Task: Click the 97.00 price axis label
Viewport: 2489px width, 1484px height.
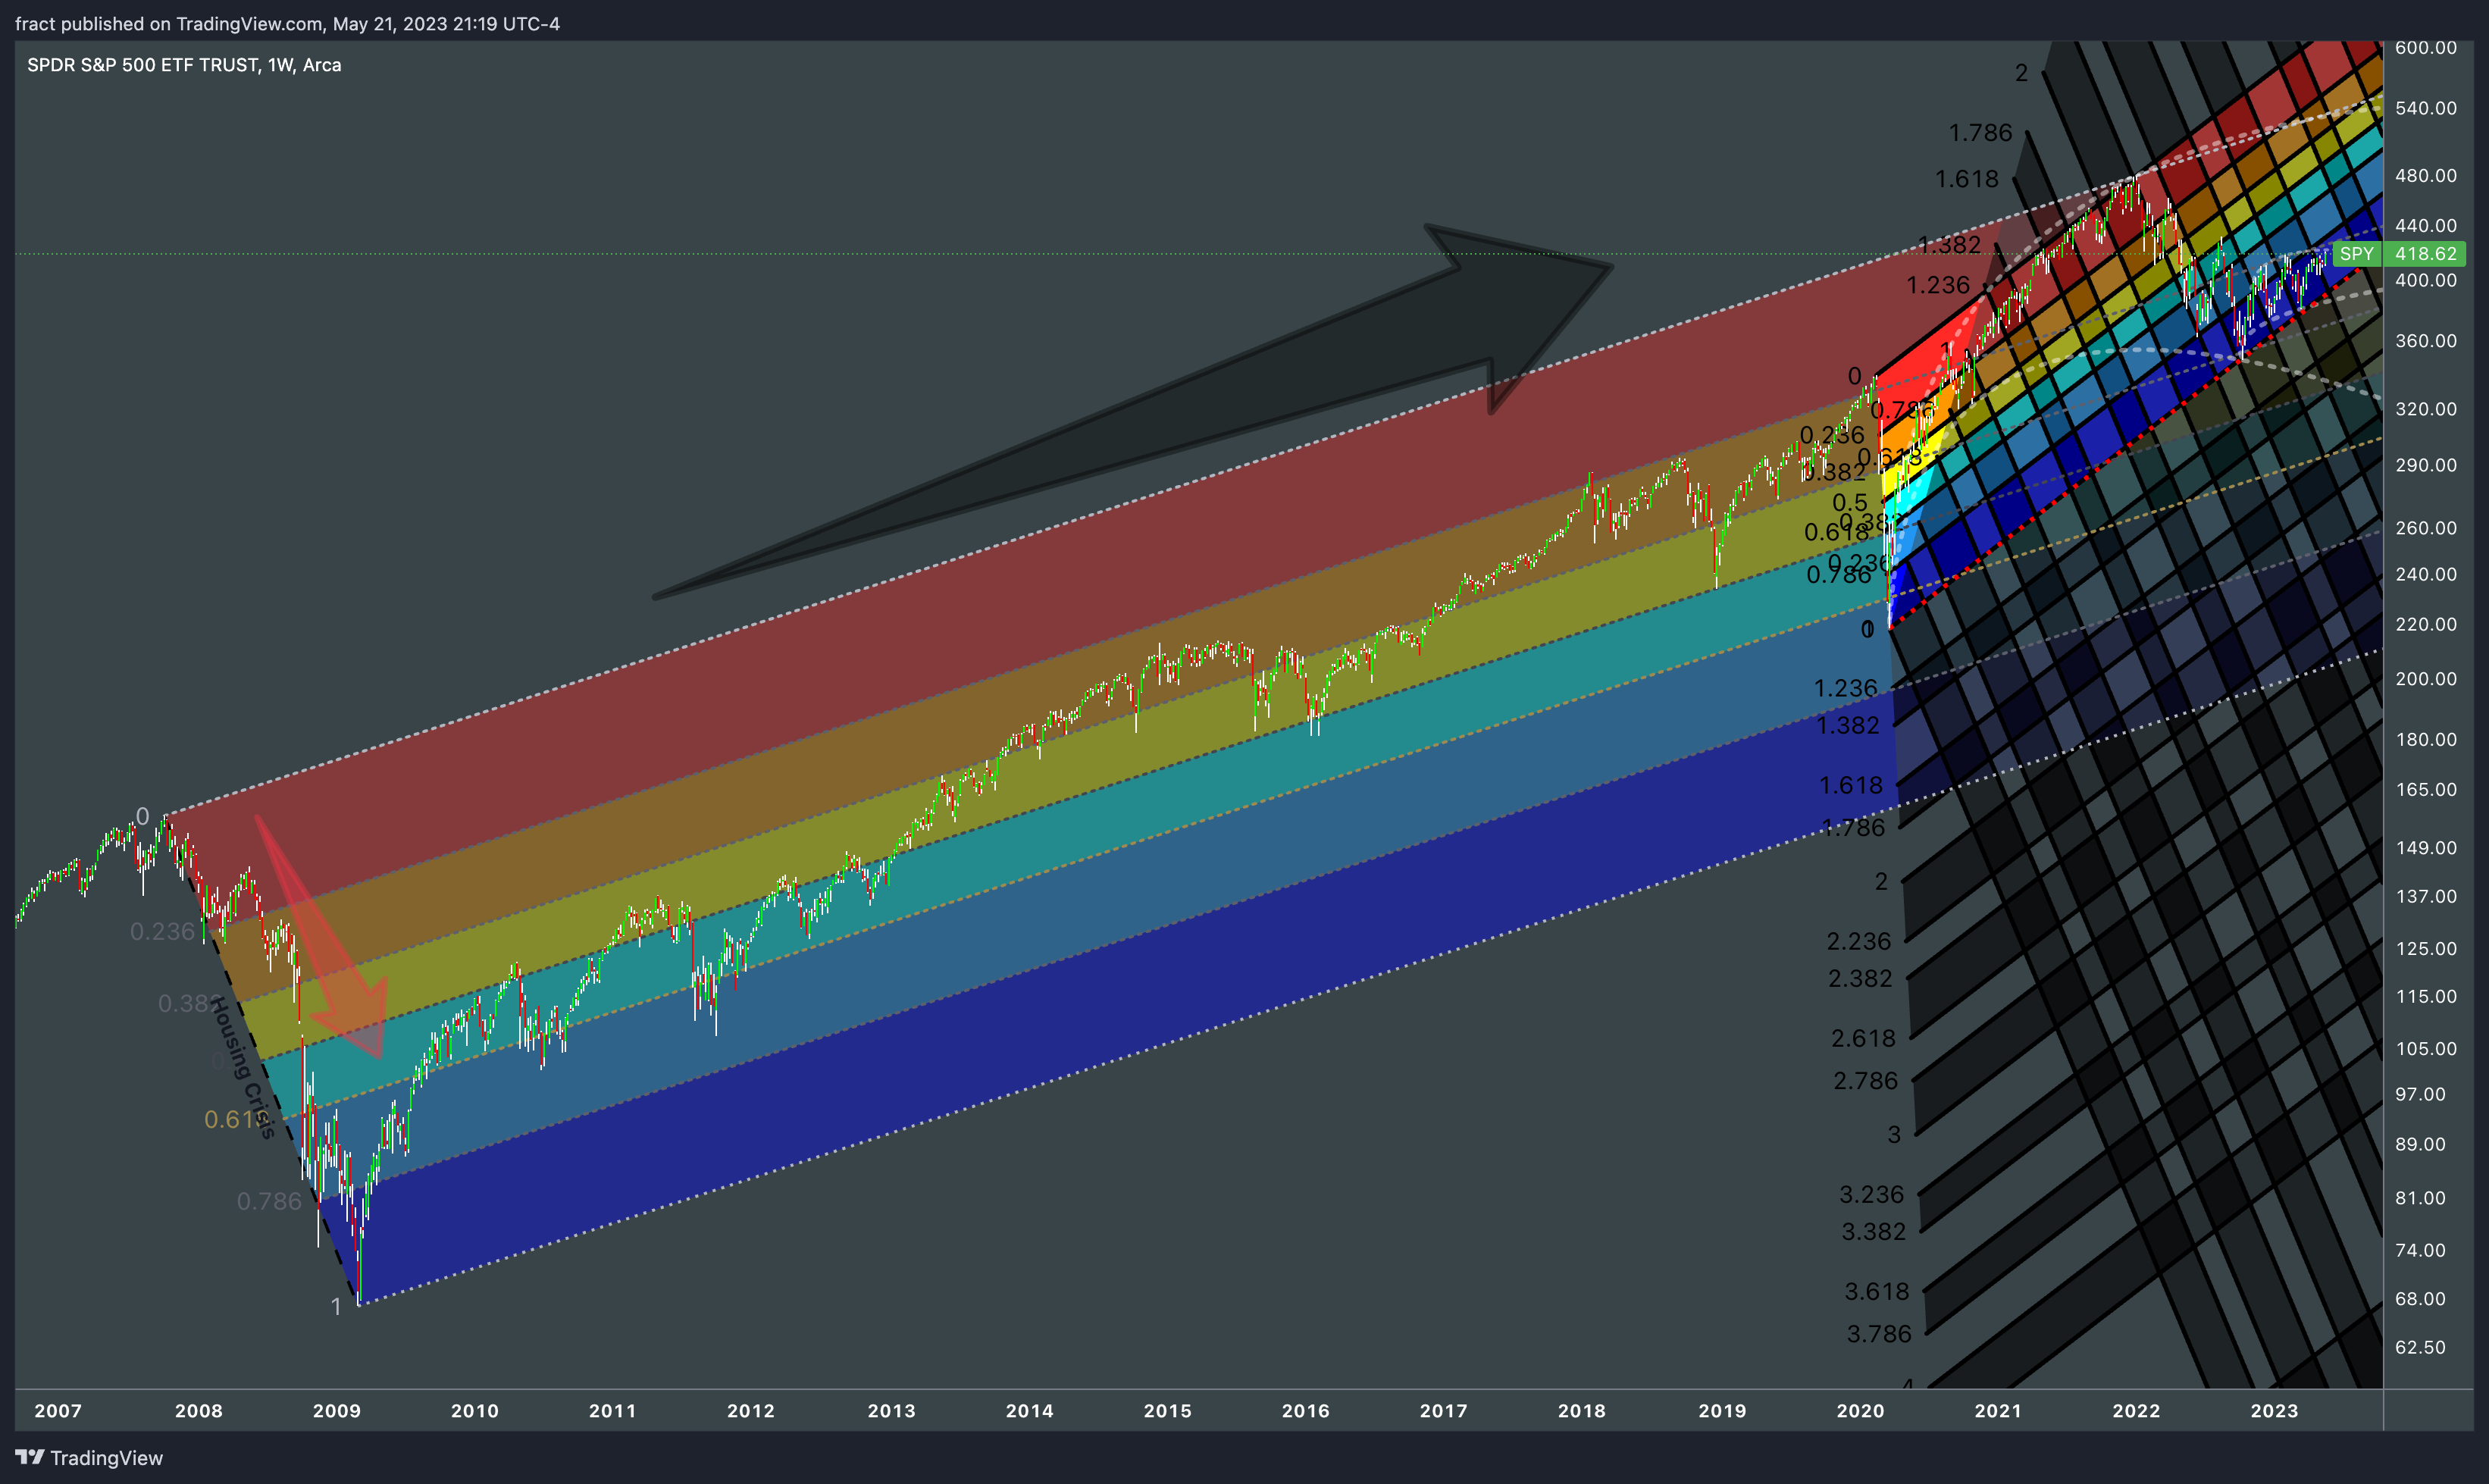Action: pyautogui.click(x=2420, y=1095)
